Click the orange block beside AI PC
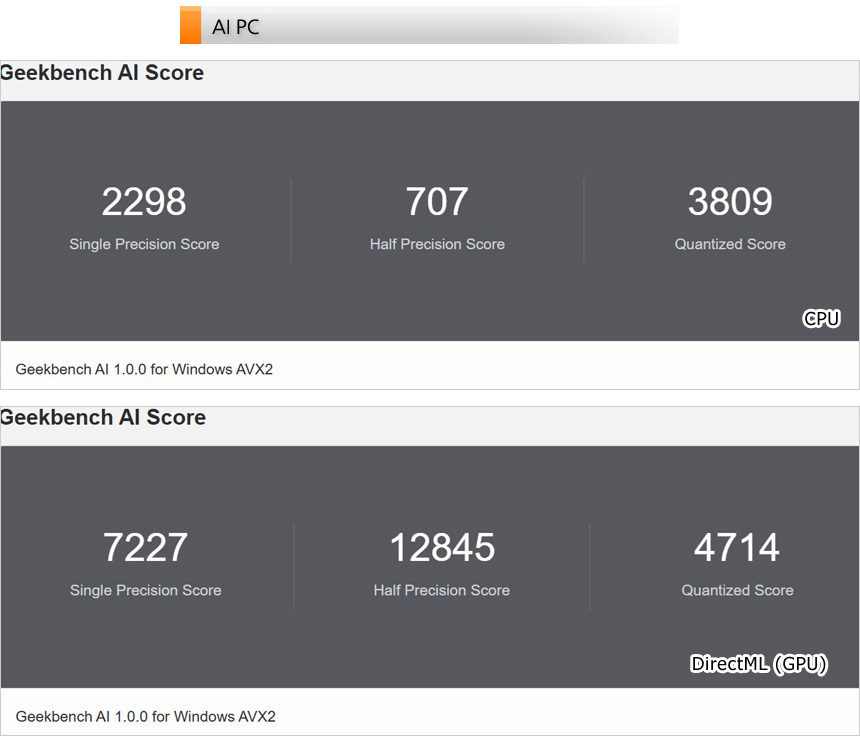The width and height of the screenshot is (860, 741). coord(190,26)
